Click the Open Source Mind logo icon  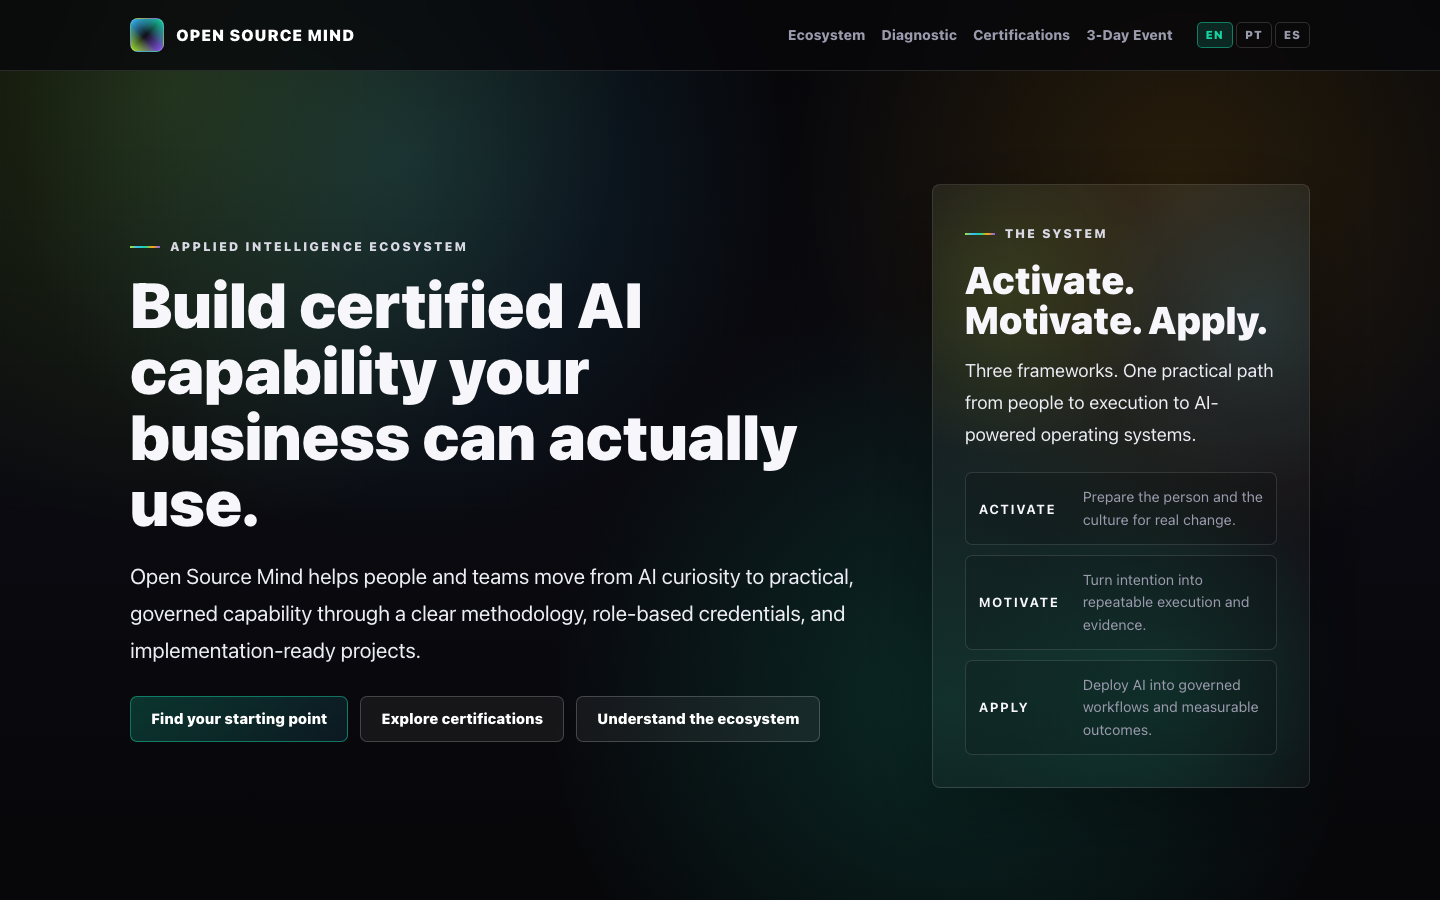click(147, 35)
